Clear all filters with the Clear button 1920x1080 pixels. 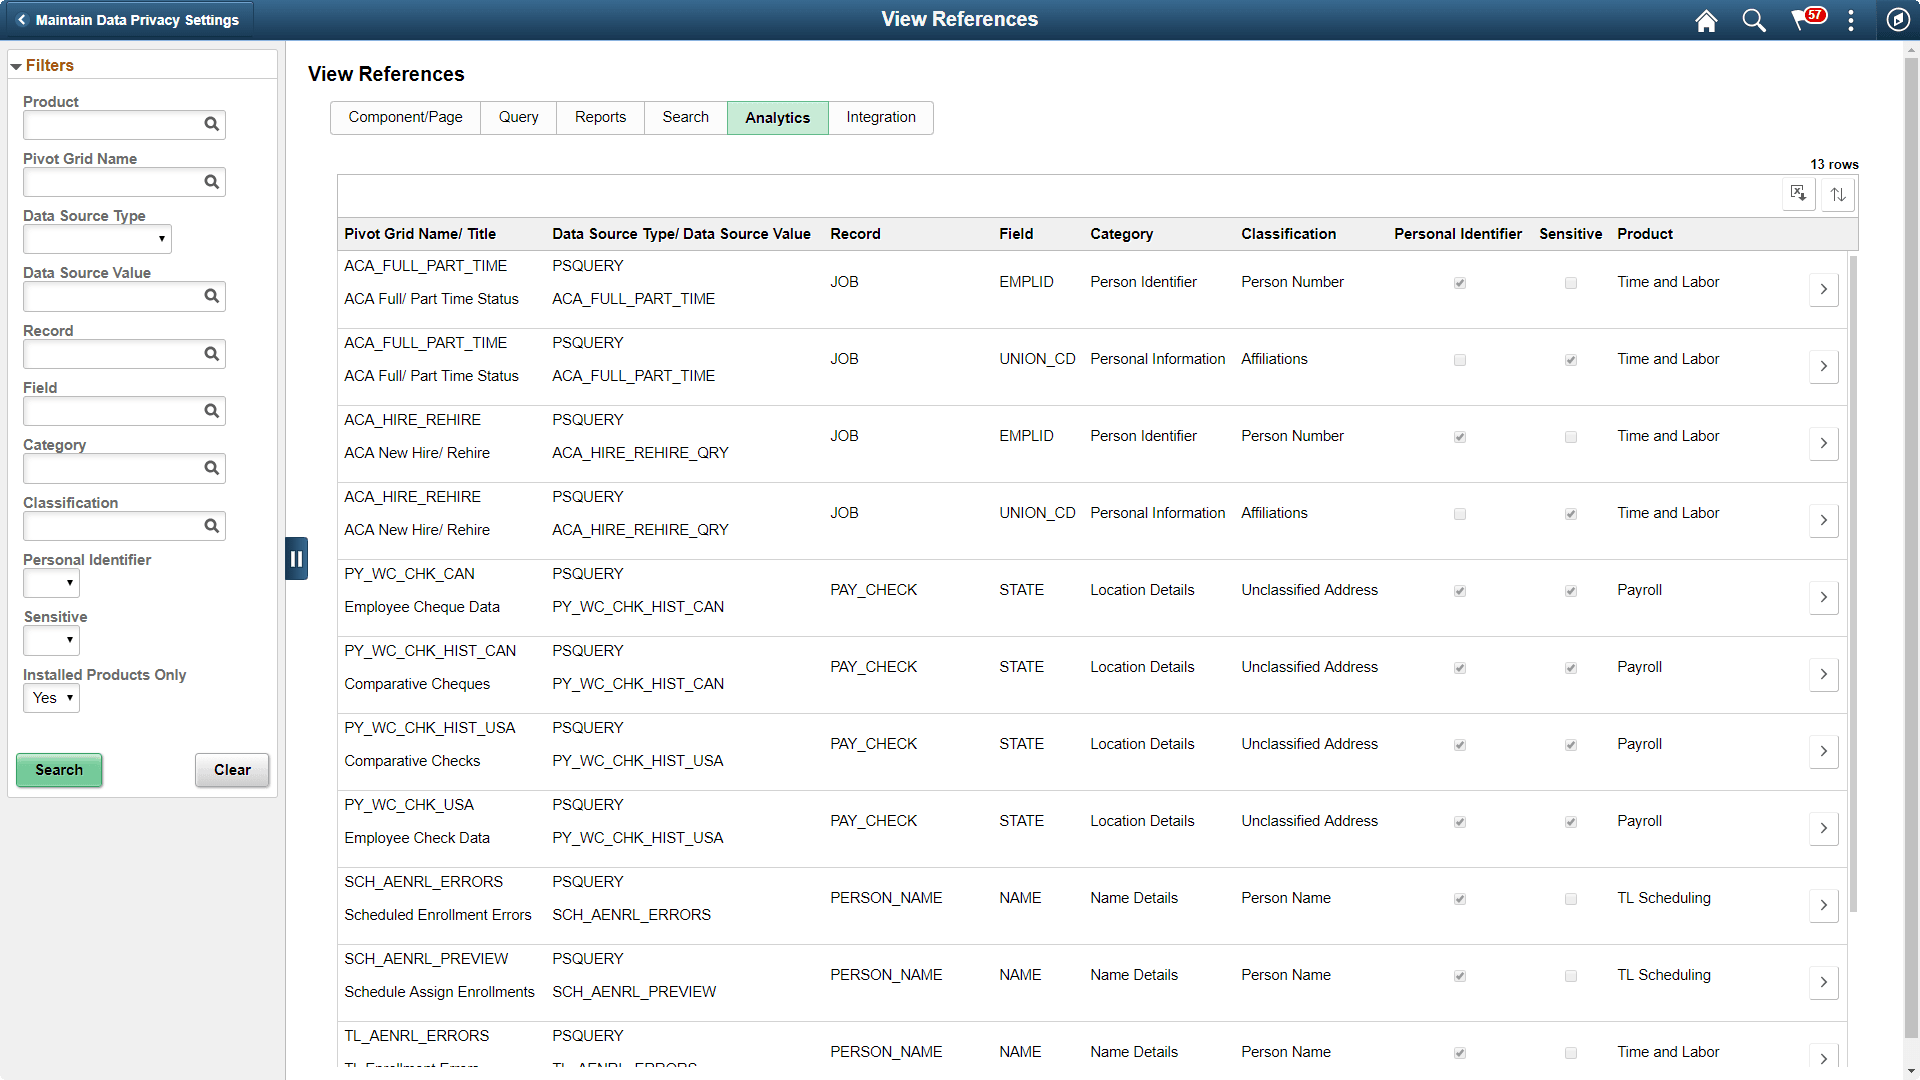click(231, 770)
